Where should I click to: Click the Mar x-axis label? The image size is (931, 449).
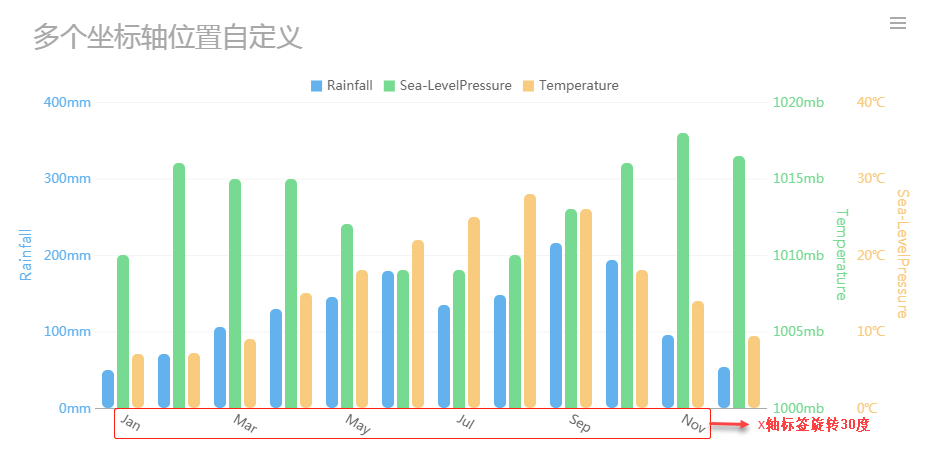tap(245, 424)
